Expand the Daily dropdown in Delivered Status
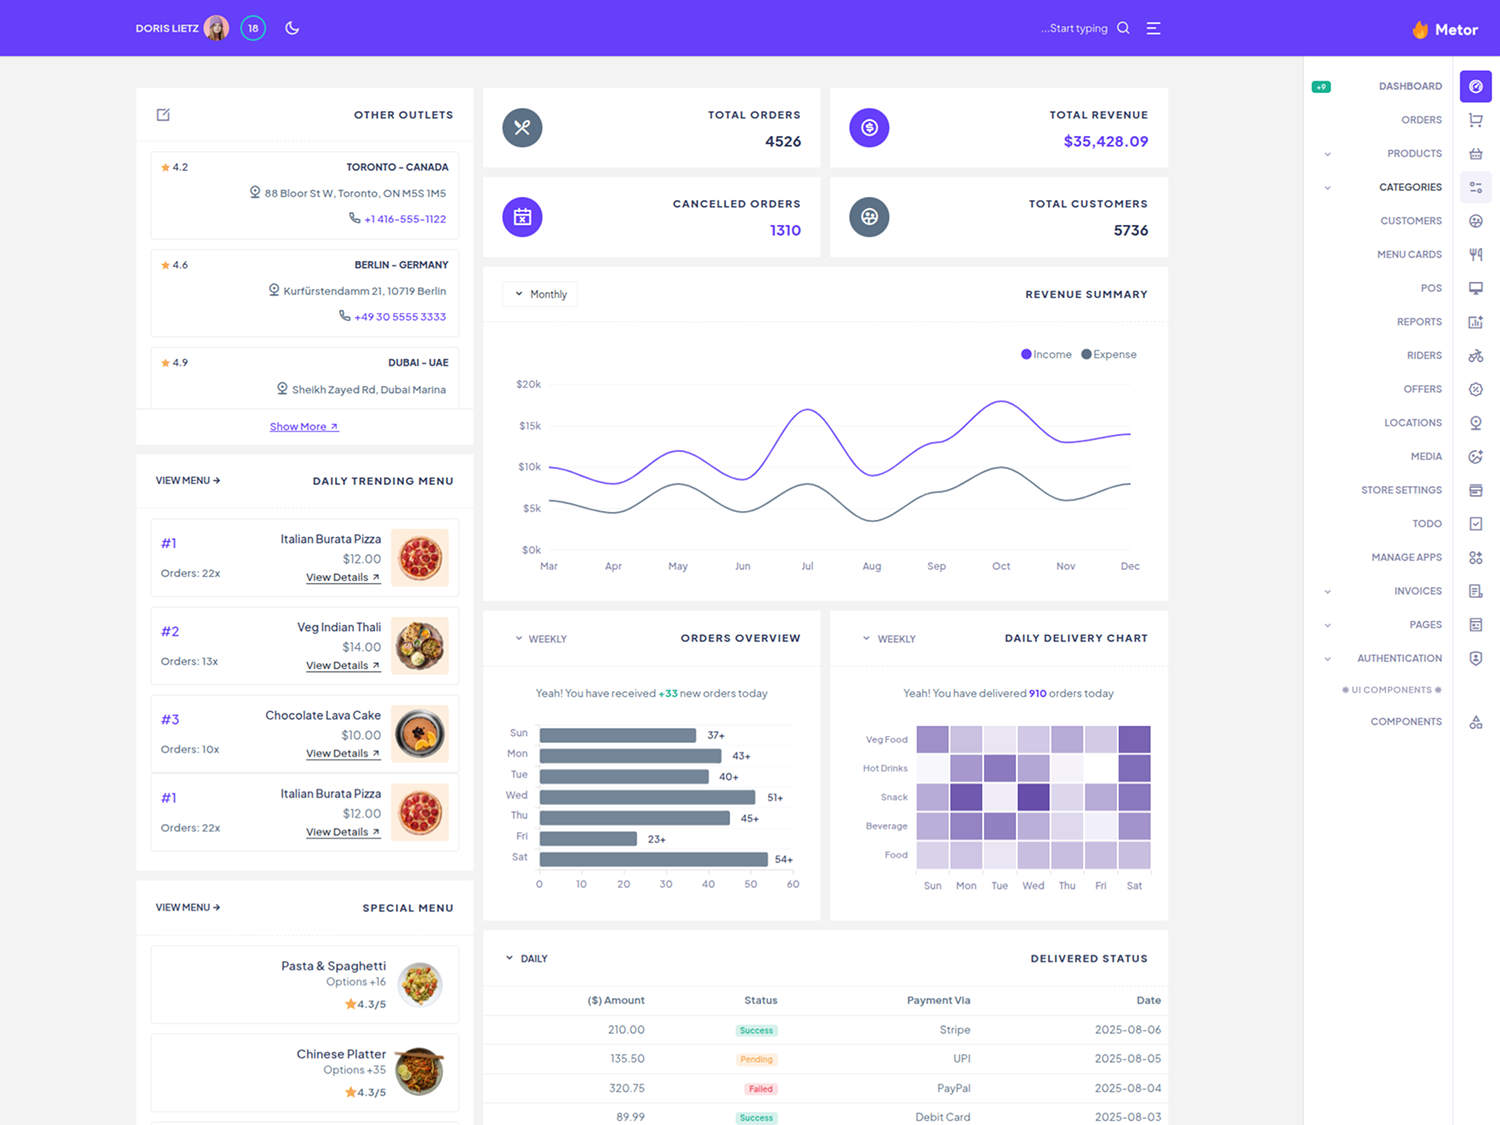Image resolution: width=1500 pixels, height=1125 pixels. point(526,959)
